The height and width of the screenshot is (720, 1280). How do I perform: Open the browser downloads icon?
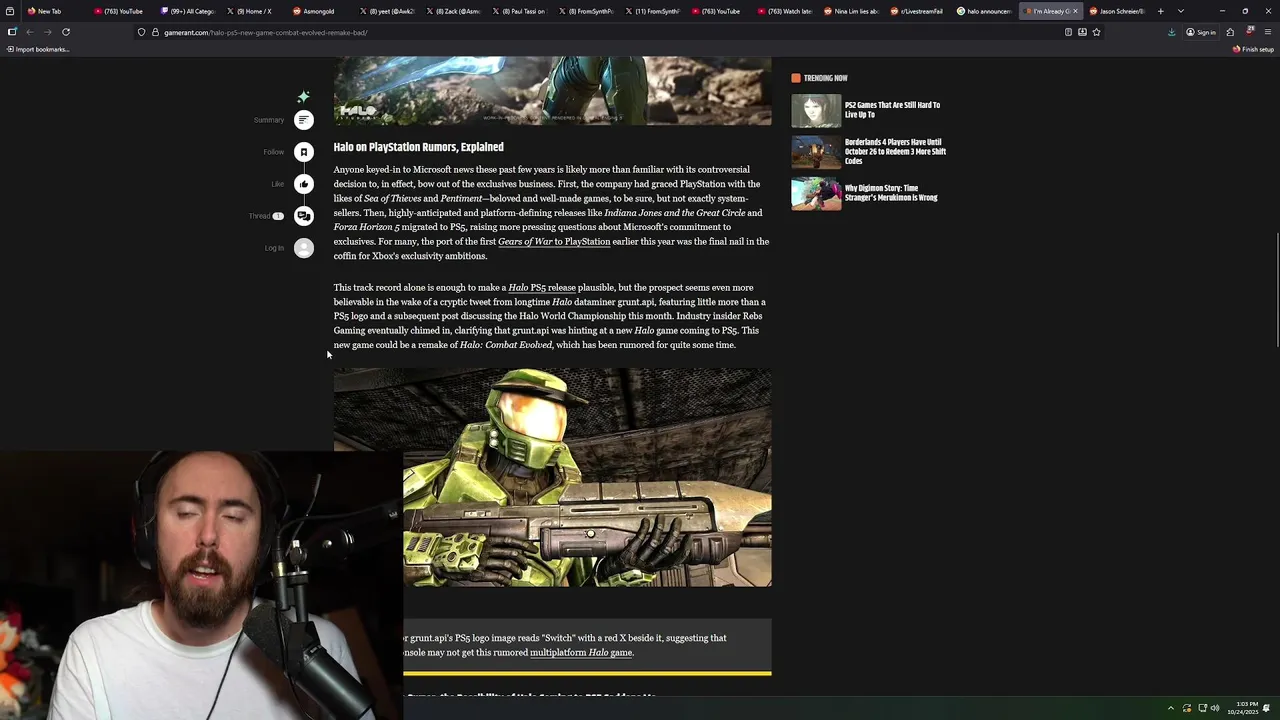1171,32
